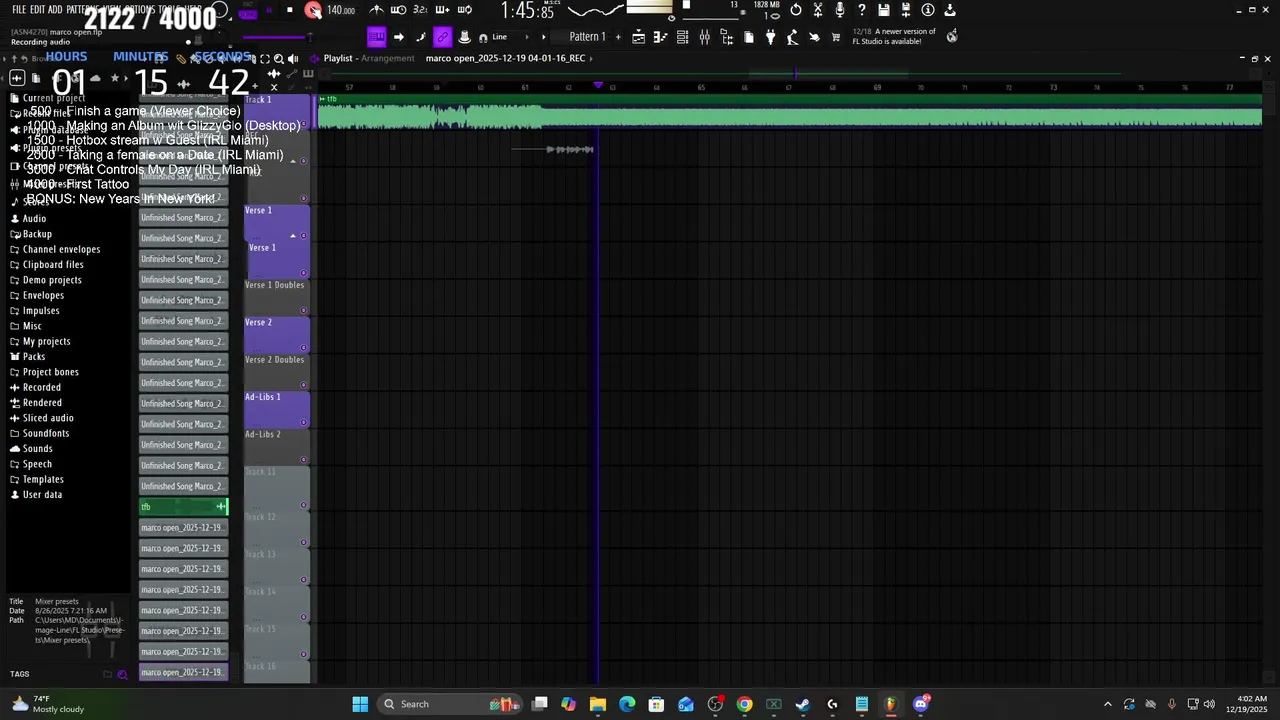Toggle wait for input to start
The width and height of the screenshot is (1280, 720).
point(398,10)
